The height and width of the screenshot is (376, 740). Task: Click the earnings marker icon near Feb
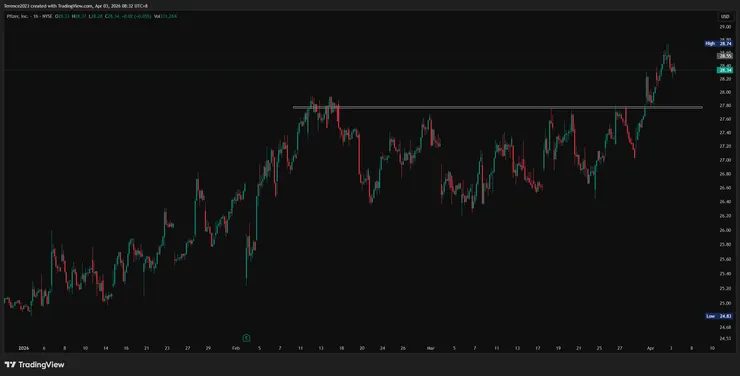coord(246,338)
